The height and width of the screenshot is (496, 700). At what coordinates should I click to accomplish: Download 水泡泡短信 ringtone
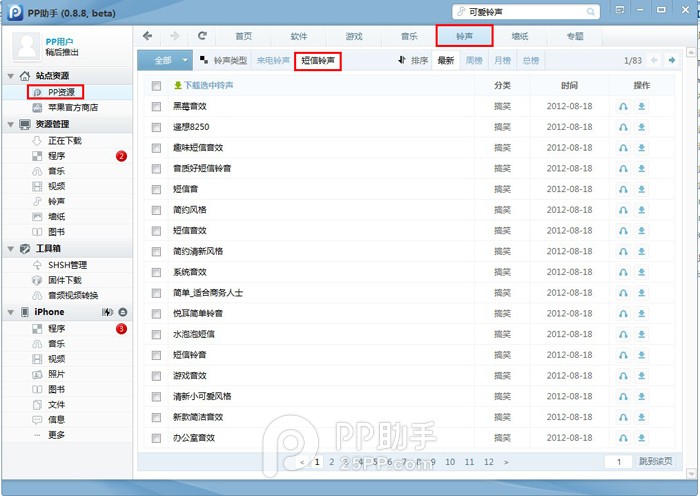(x=642, y=334)
